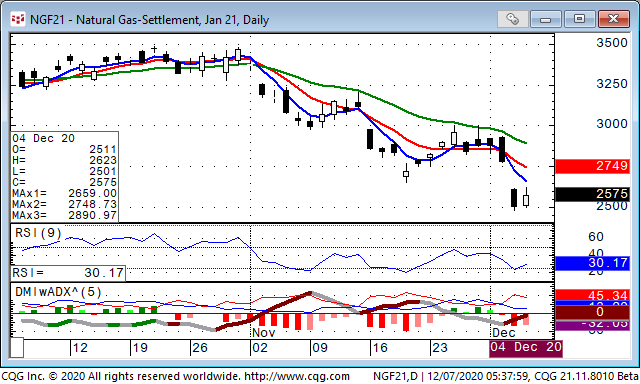
Task: Click the Dec month label
Action: click(504, 333)
